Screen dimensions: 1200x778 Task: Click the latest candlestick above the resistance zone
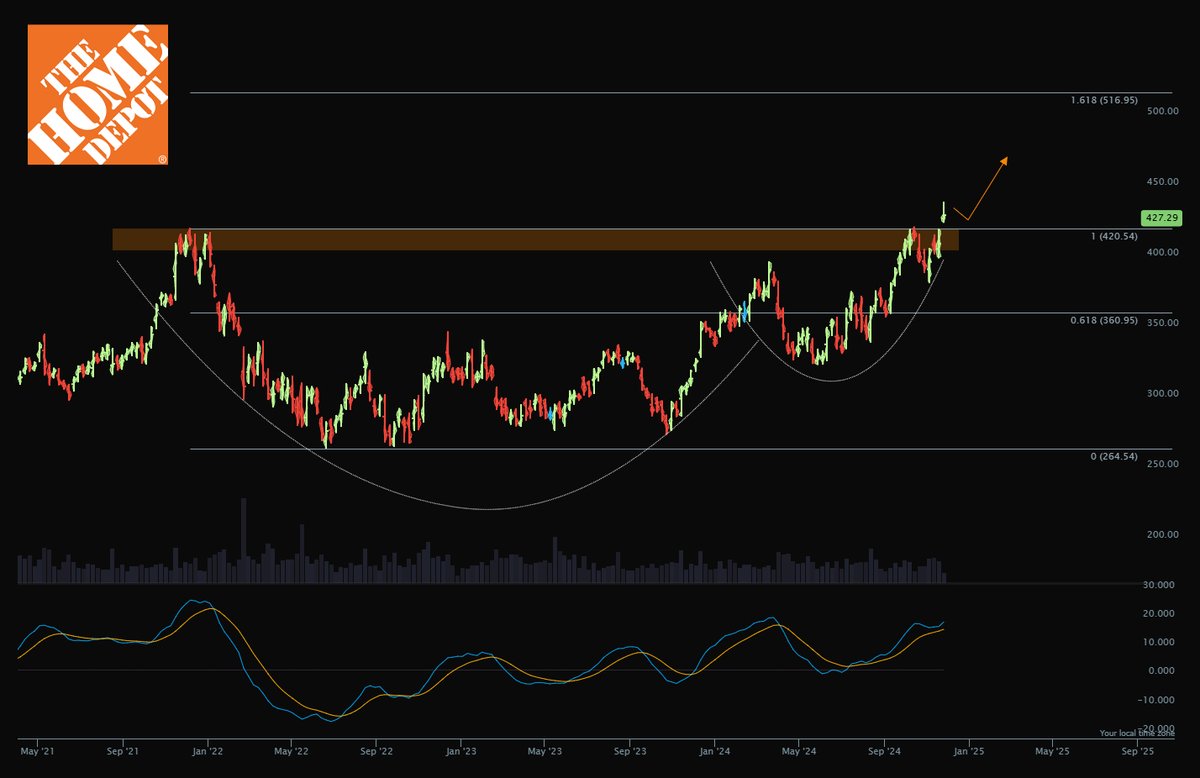pos(943,212)
